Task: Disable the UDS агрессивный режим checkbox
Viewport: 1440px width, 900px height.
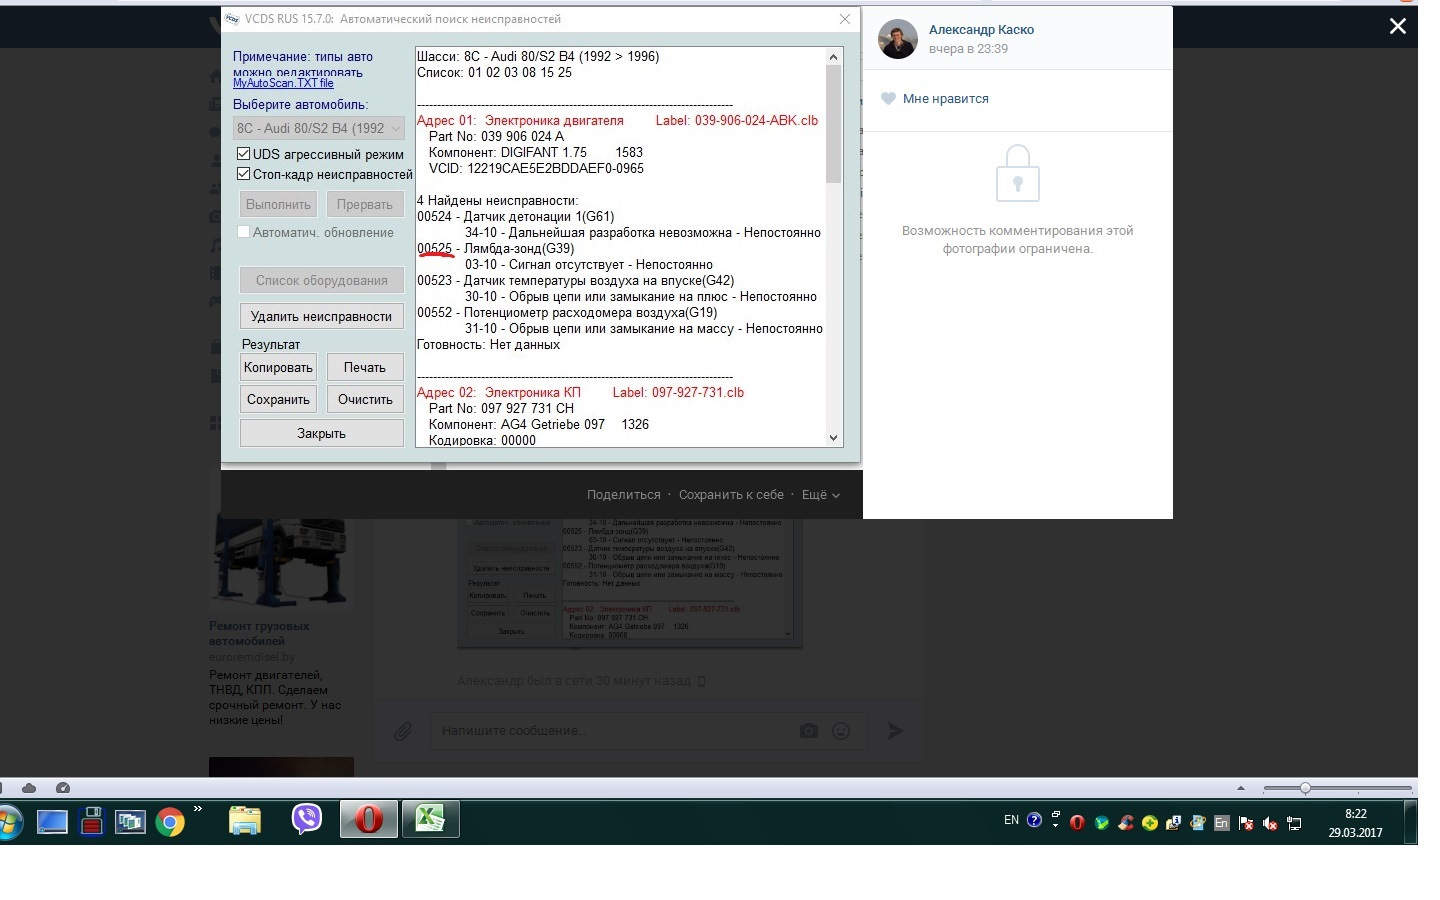Action: pyautogui.click(x=243, y=153)
